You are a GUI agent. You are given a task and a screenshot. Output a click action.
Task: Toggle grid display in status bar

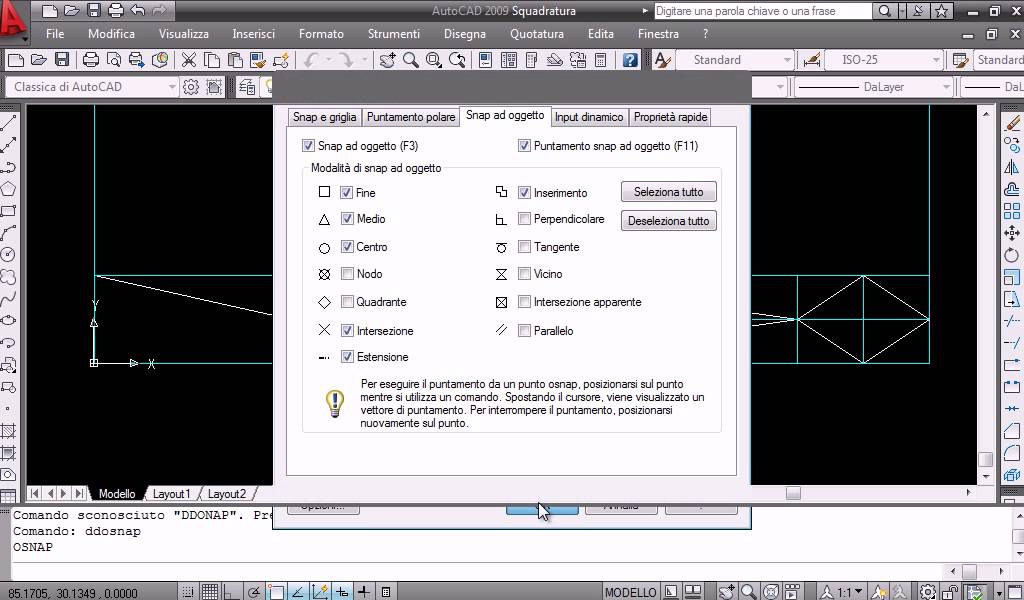(210, 592)
